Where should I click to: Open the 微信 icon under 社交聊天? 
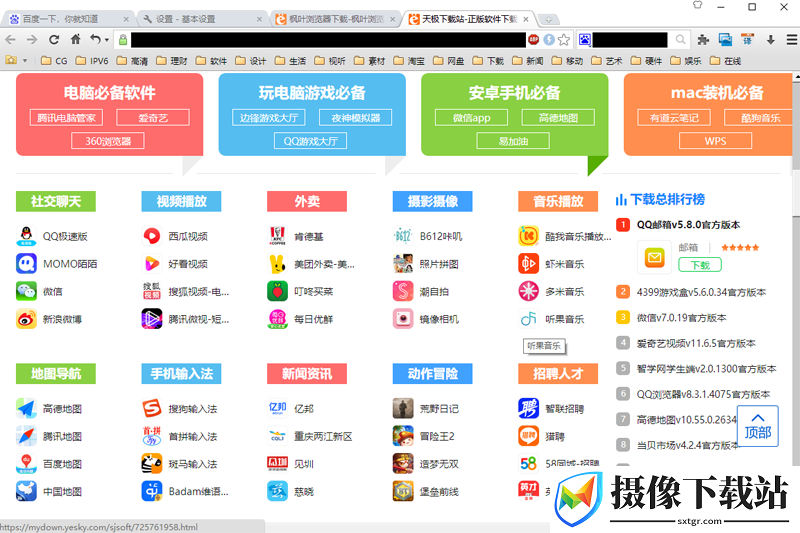point(26,291)
